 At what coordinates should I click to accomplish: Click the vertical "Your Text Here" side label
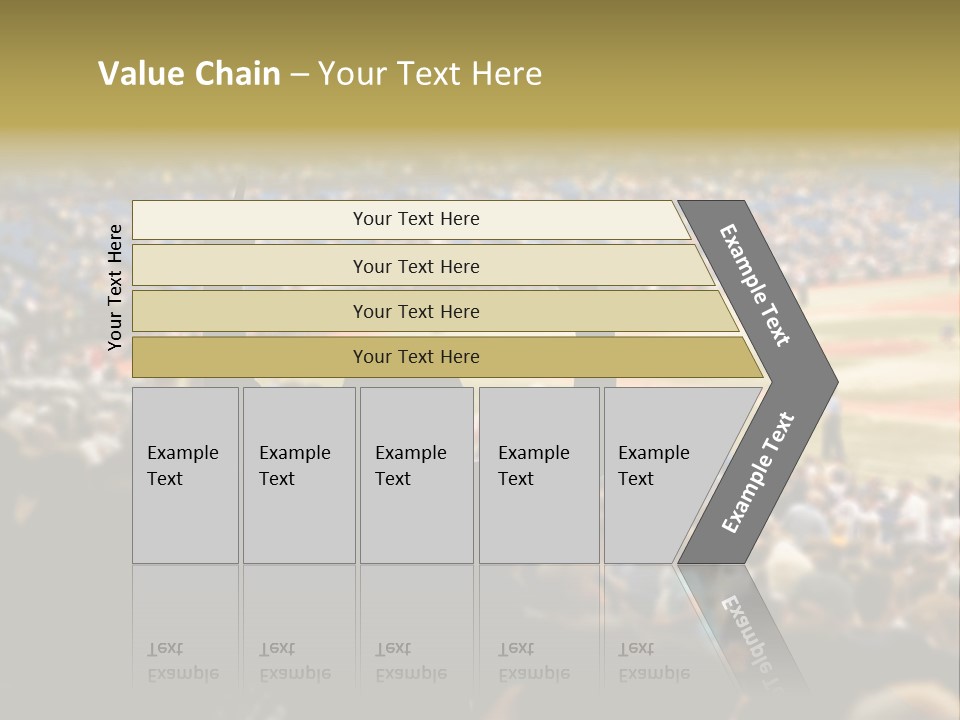click(x=115, y=287)
